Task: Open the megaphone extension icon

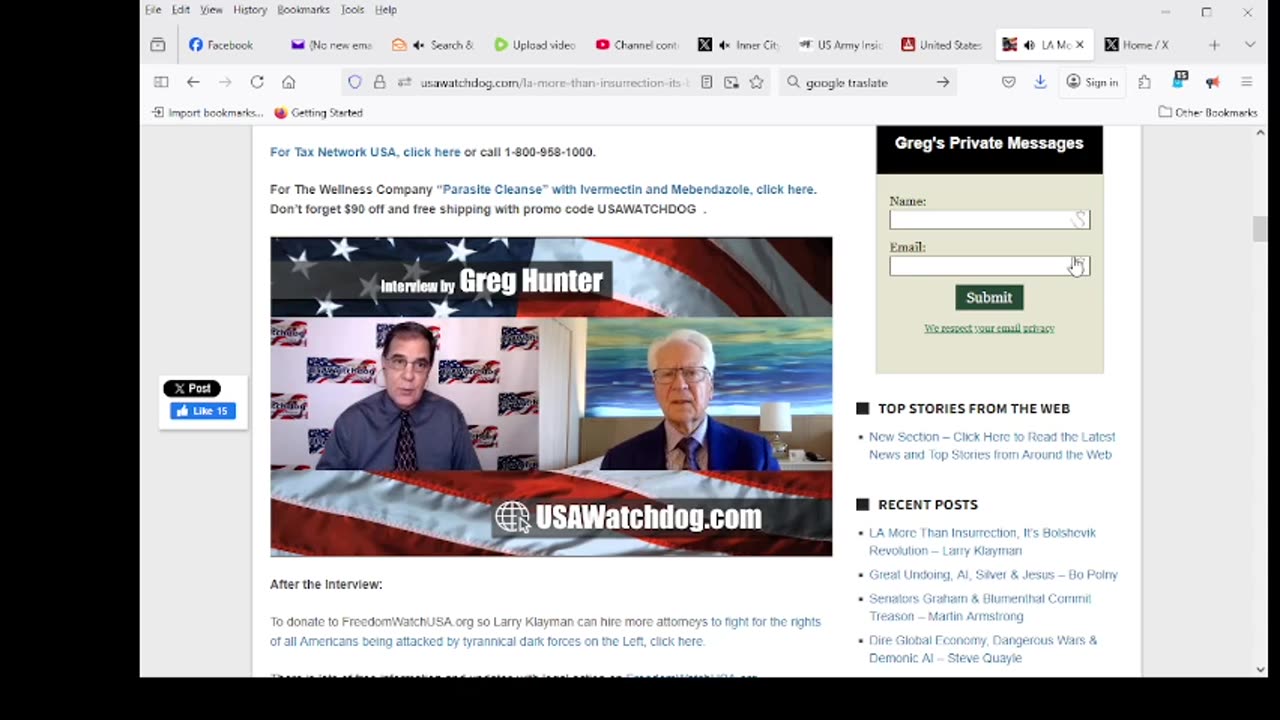Action: (1212, 82)
